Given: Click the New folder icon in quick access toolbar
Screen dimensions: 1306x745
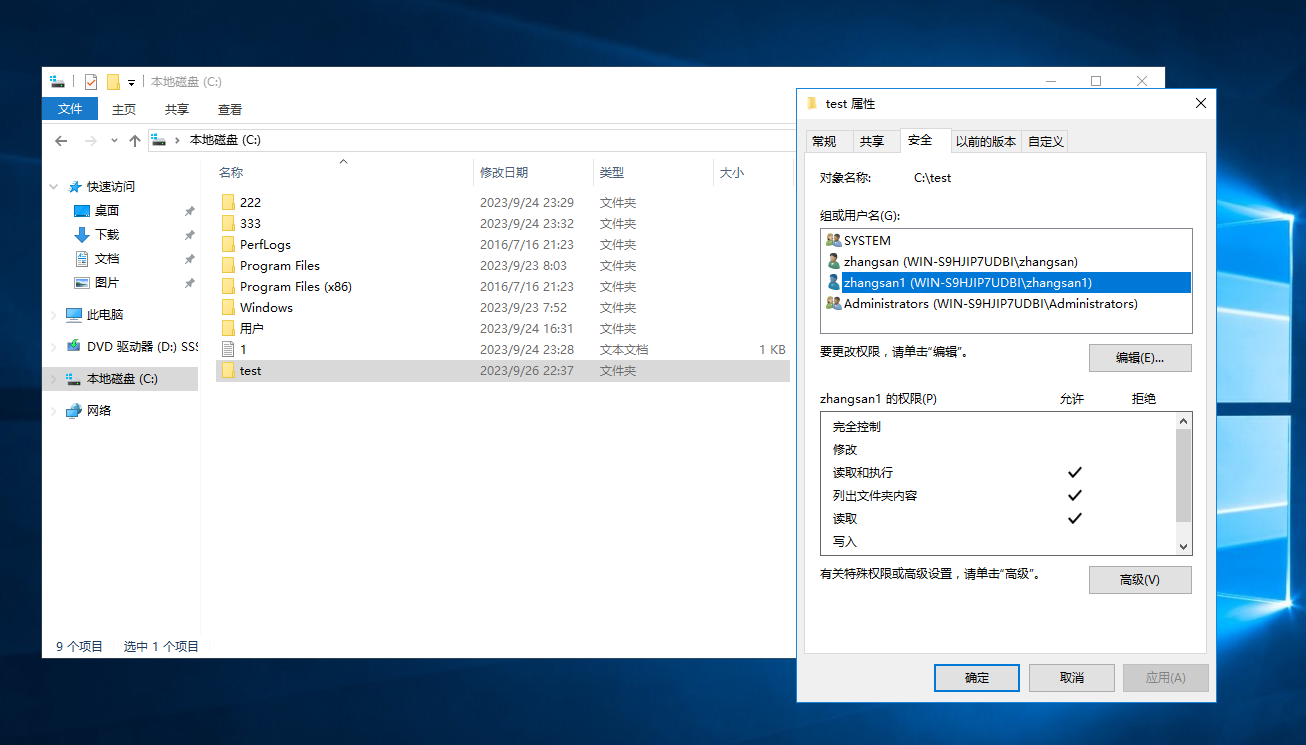Looking at the screenshot, I should [x=113, y=82].
